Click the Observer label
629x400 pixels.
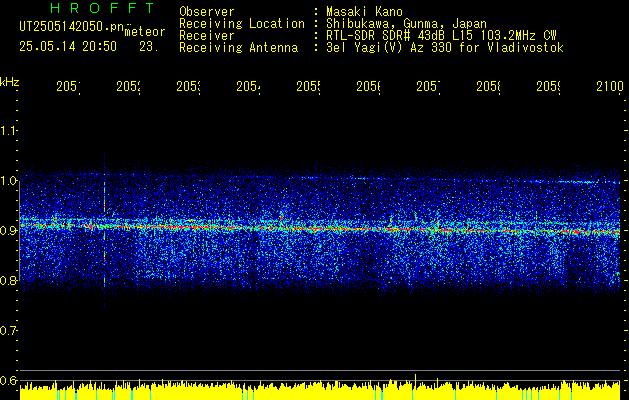pos(207,11)
